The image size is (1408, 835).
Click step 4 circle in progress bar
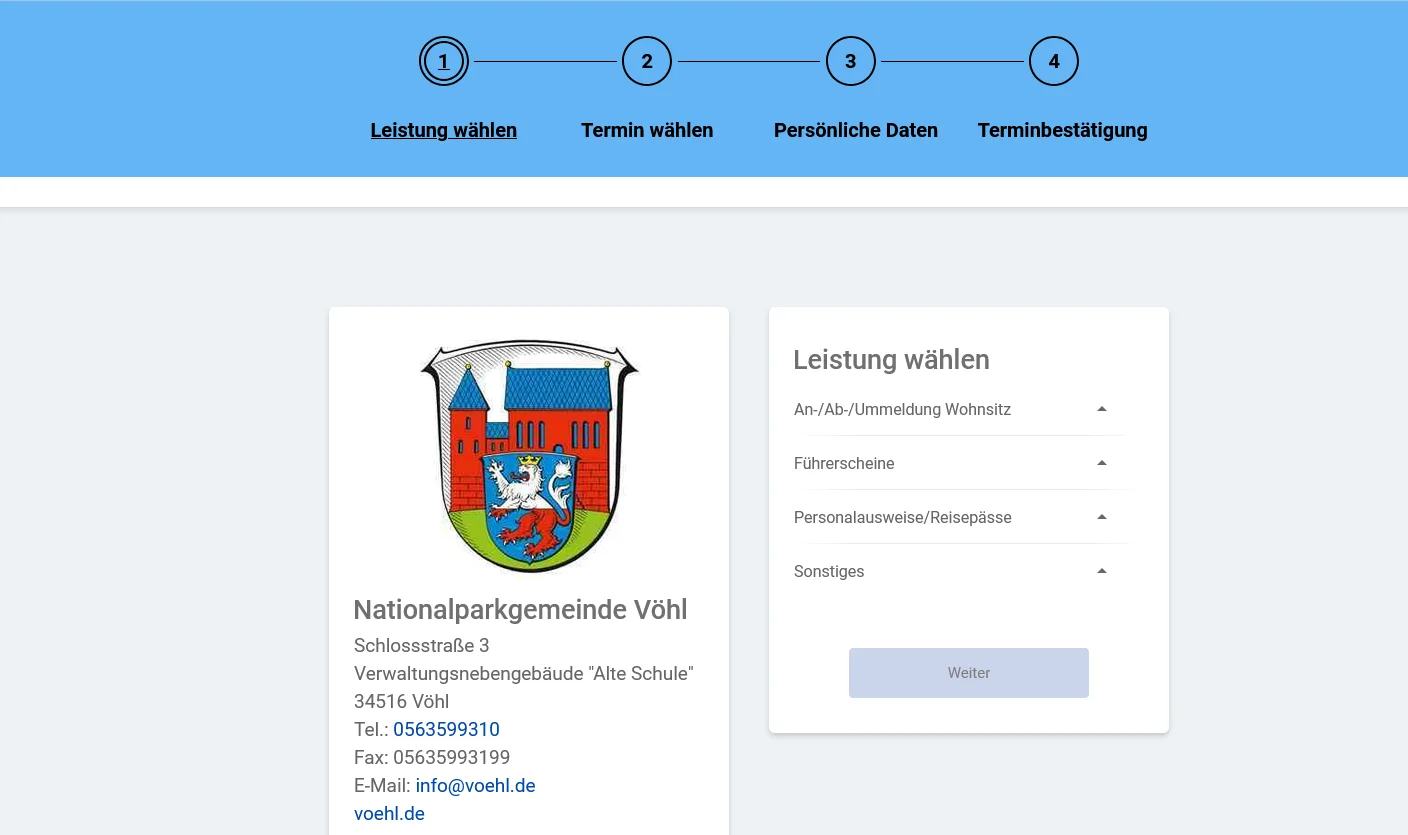[x=1054, y=61]
